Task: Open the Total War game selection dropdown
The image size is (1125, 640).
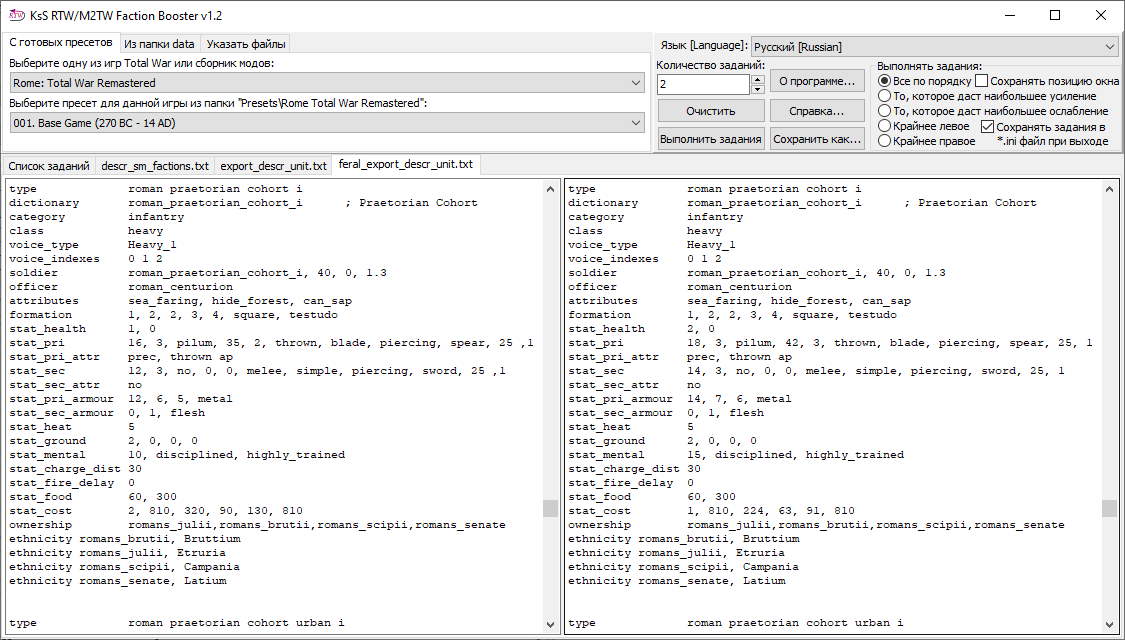Action: (x=326, y=83)
